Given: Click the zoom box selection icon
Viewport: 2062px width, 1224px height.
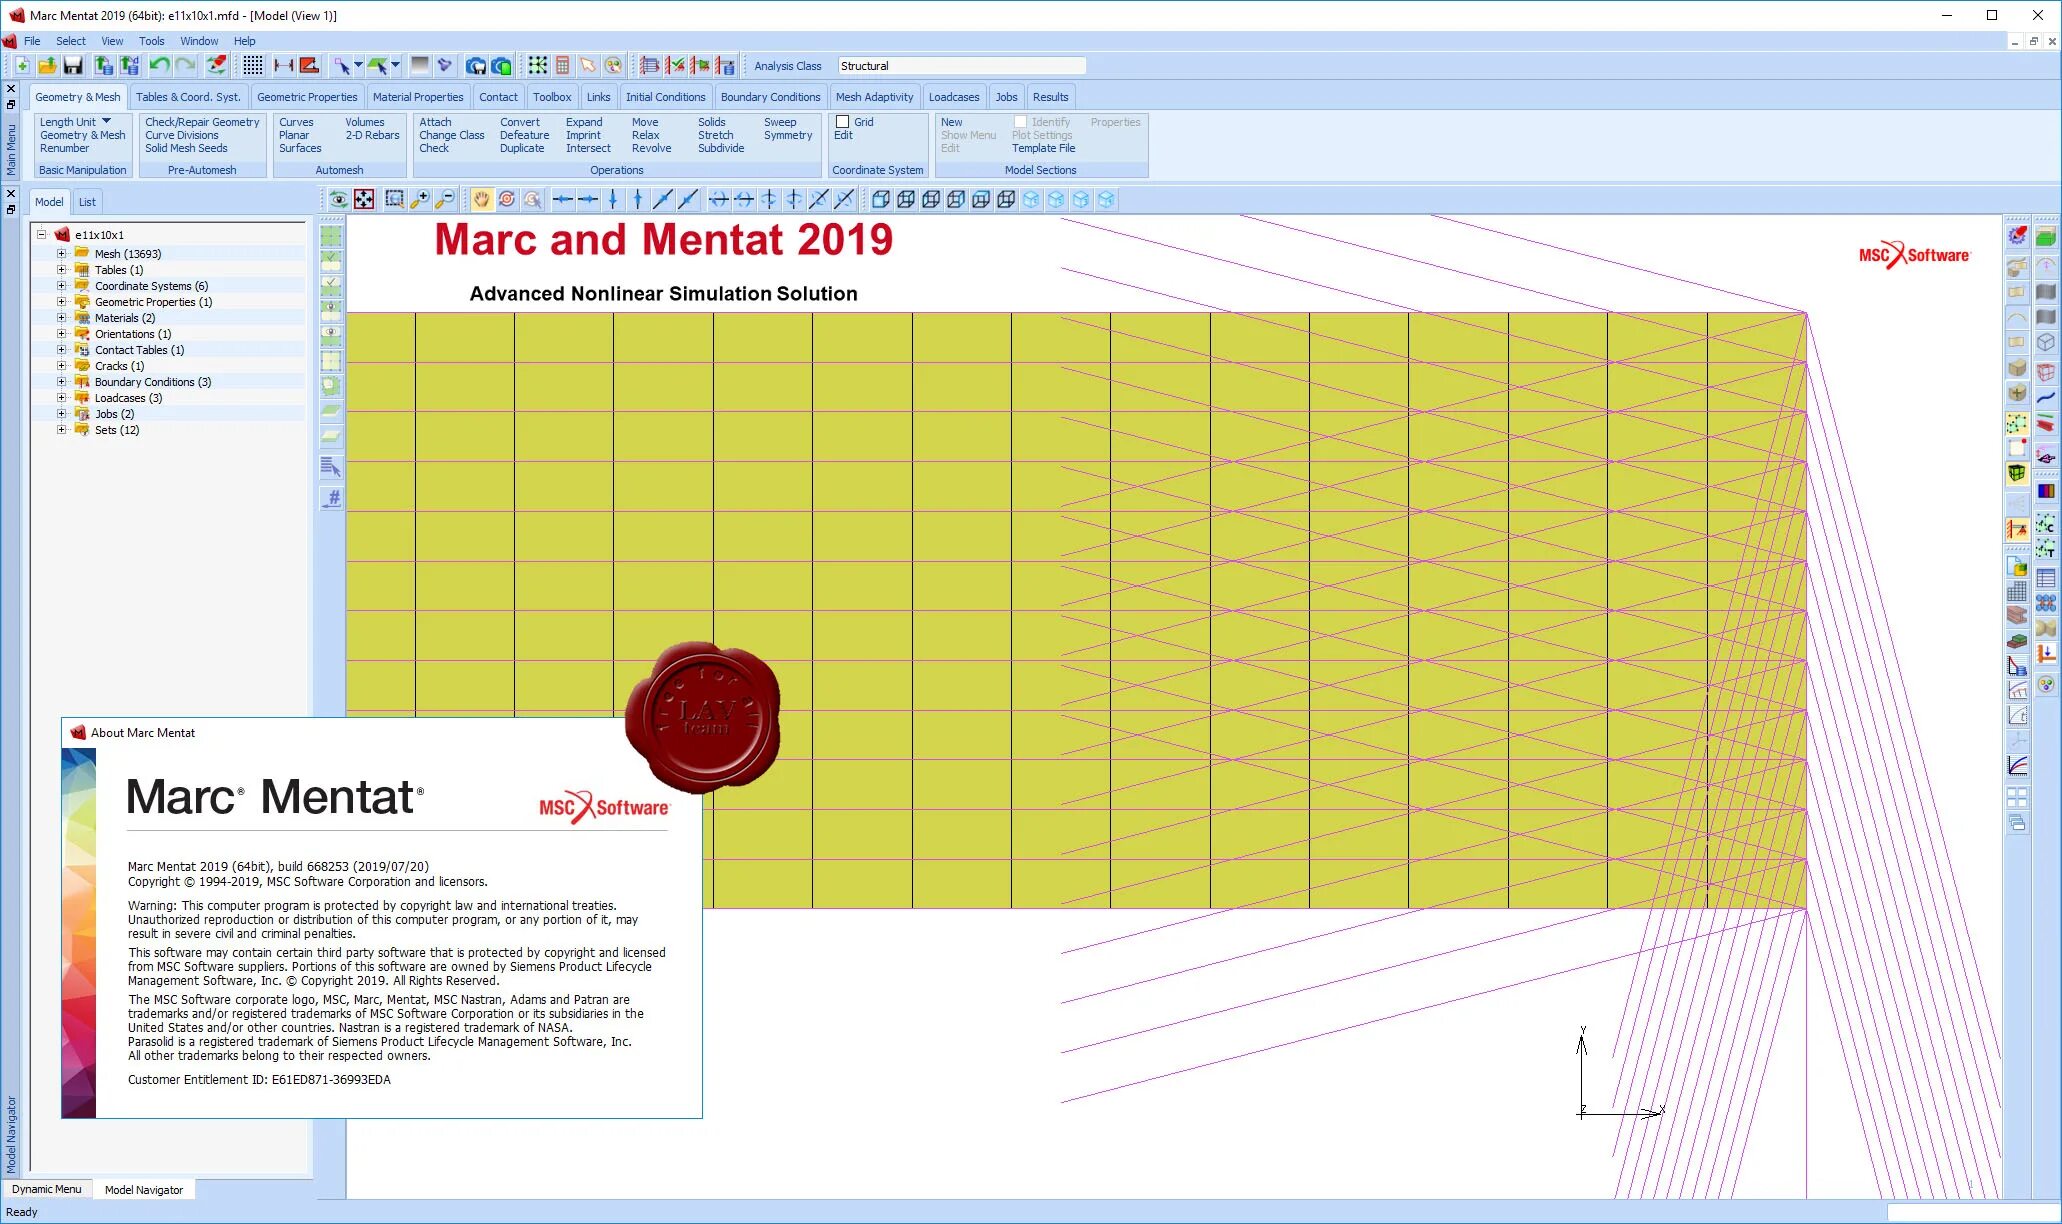Looking at the screenshot, I should point(394,200).
